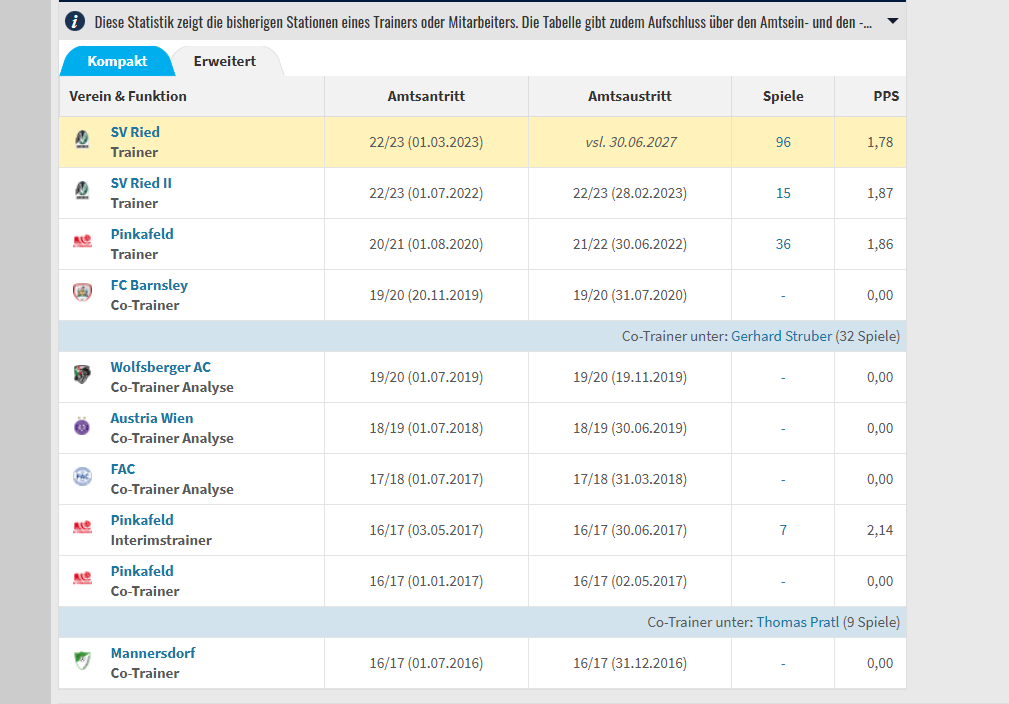Click the 15 games link for SV Ried II

(783, 193)
